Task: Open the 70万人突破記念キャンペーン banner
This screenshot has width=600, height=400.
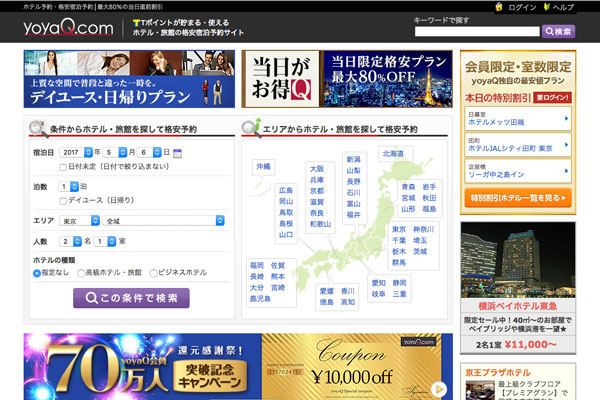Action: [x=143, y=367]
